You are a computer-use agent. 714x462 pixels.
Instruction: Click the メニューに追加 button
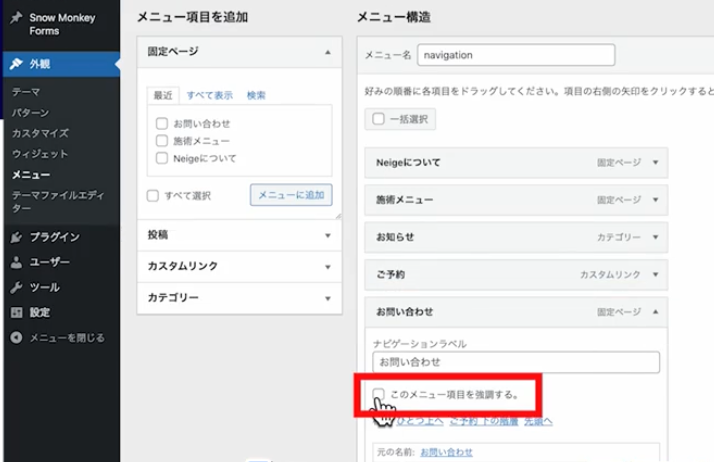(291, 196)
